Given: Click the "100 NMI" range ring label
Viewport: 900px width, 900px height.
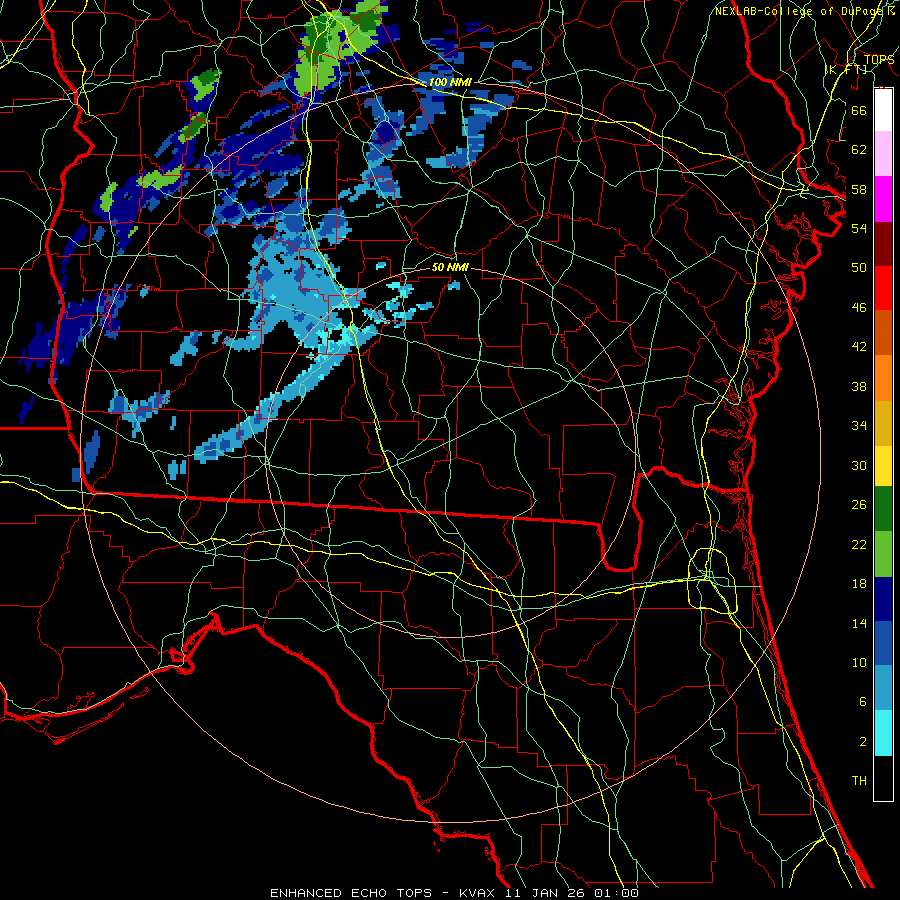Looking at the screenshot, I should (449, 82).
